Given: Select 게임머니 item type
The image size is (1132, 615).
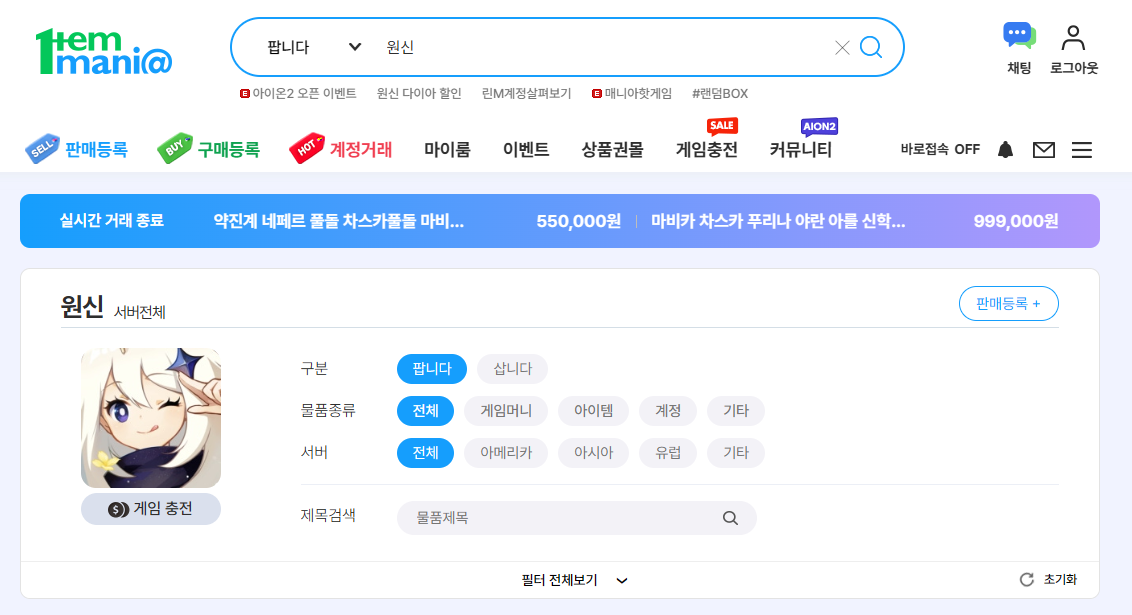Looking at the screenshot, I should click(x=506, y=411).
